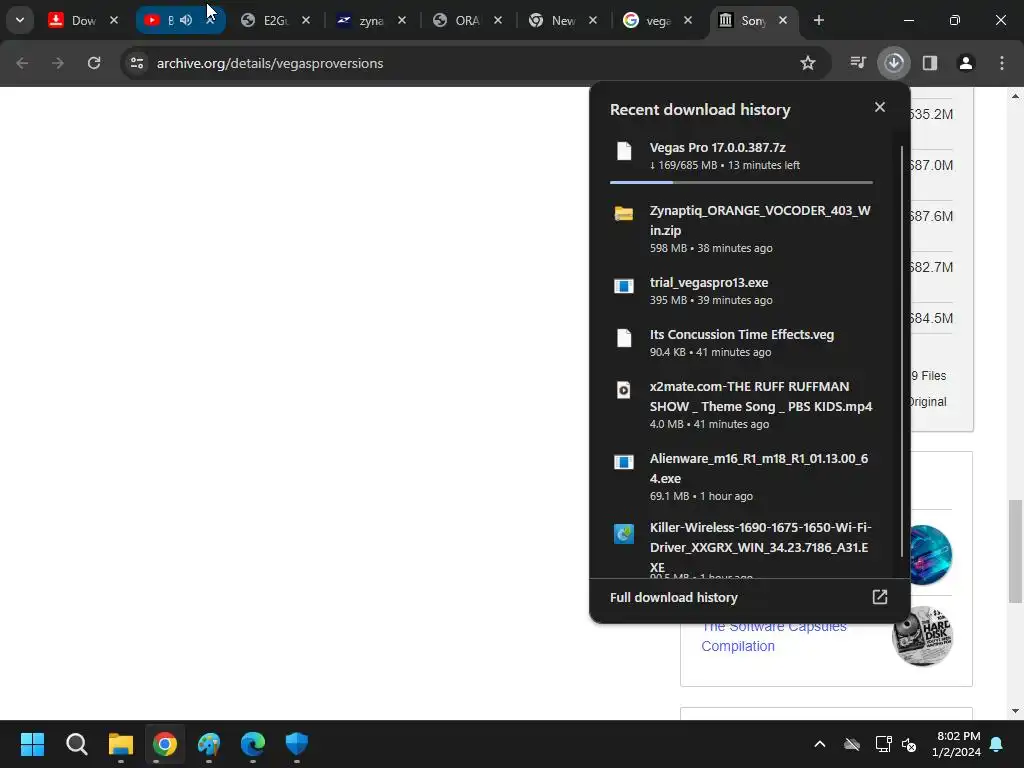
Task: Click the page vertical scrollbar thumb
Action: click(1015, 552)
